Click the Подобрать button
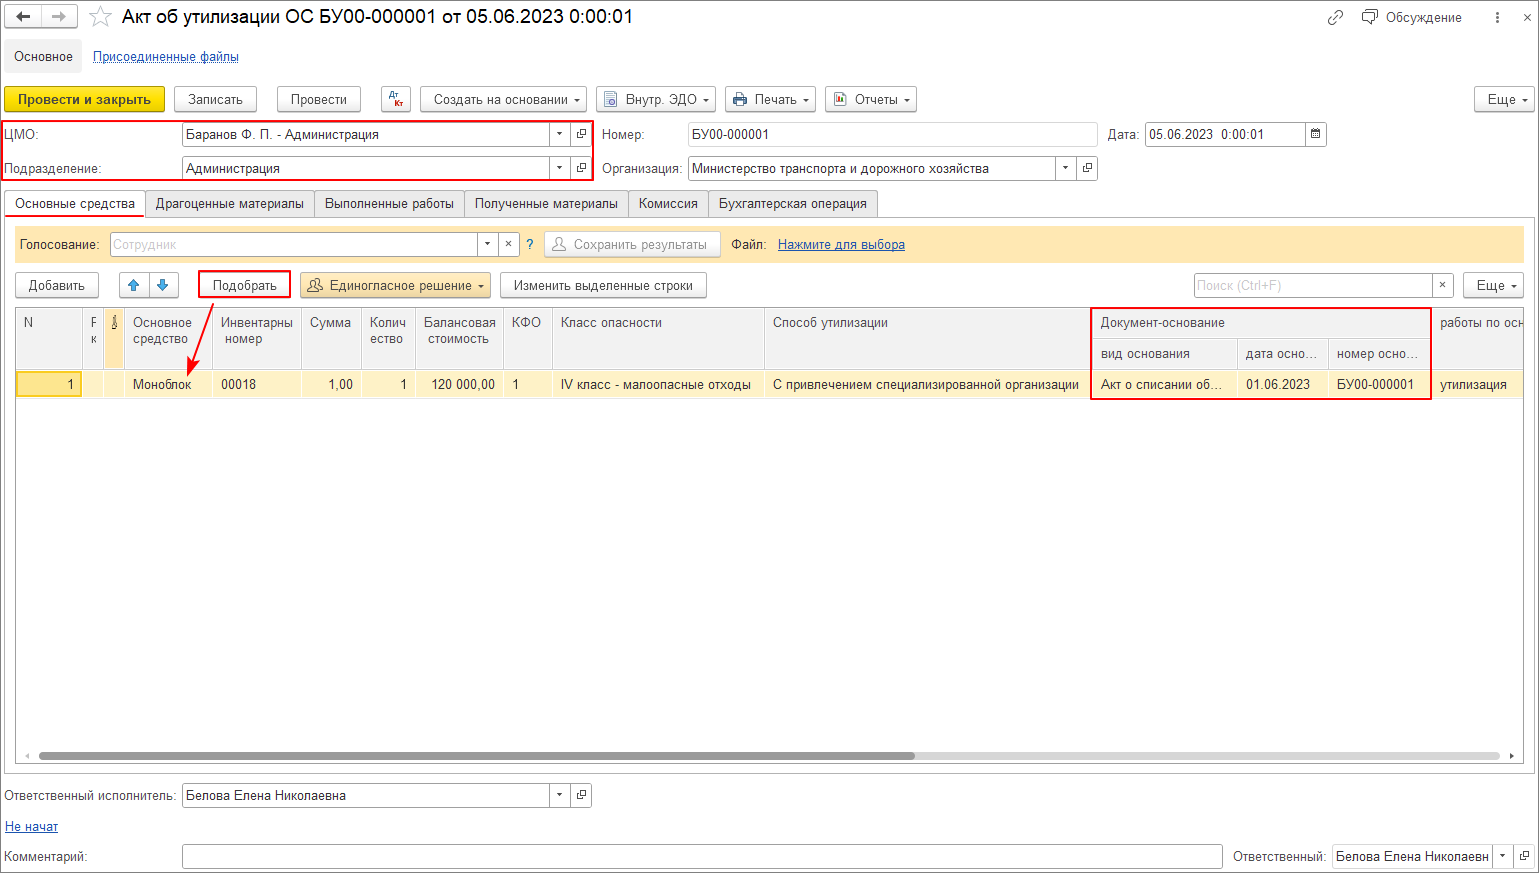This screenshot has width=1539, height=873. (x=244, y=285)
